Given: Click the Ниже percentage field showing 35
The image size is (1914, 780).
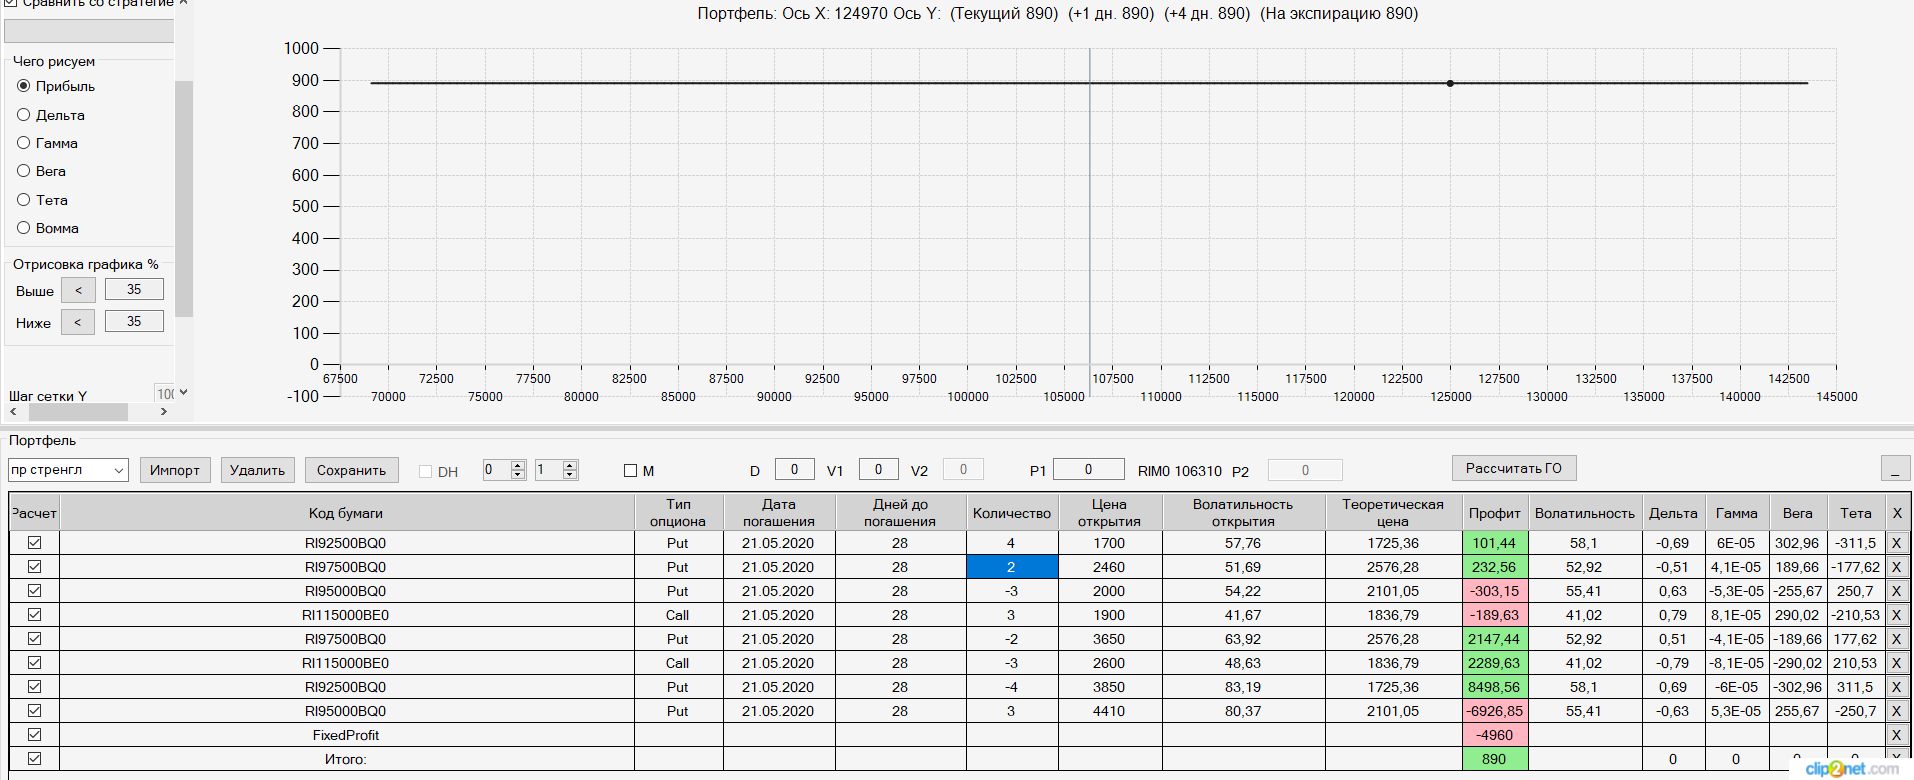Looking at the screenshot, I should click(x=134, y=322).
